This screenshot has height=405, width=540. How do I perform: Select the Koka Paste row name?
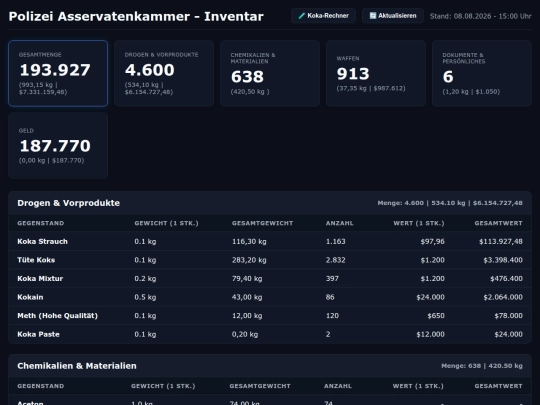click(x=38, y=334)
